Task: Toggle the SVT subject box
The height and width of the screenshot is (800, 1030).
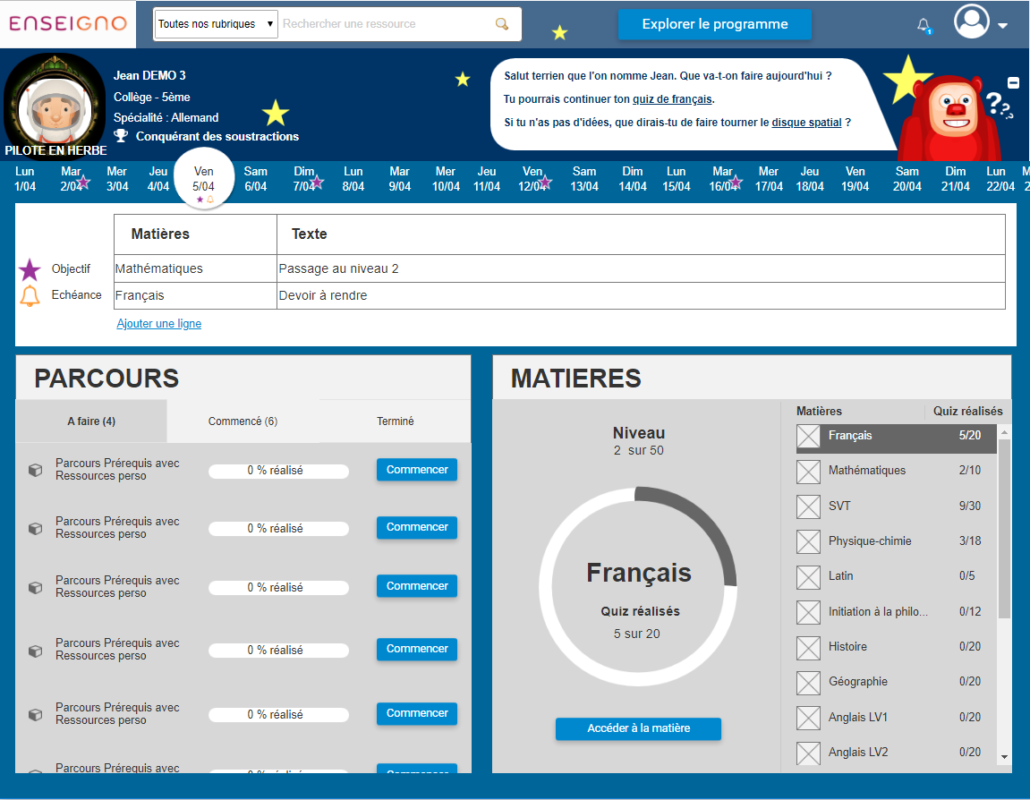Action: pos(807,507)
